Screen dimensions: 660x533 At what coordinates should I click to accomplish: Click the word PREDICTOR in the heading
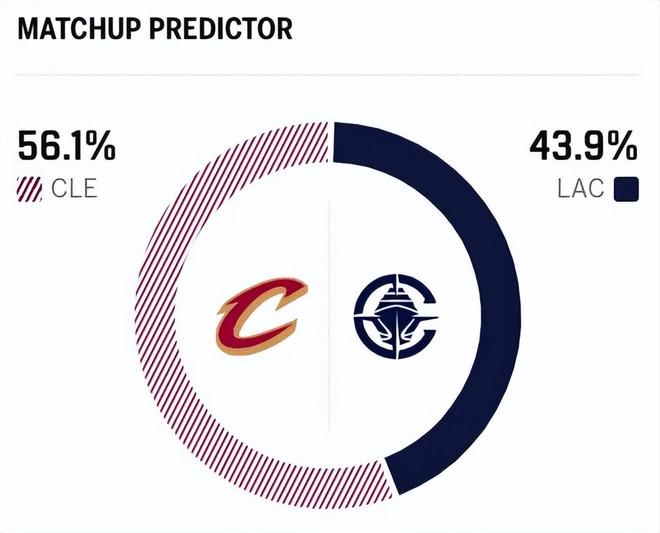pos(221,28)
